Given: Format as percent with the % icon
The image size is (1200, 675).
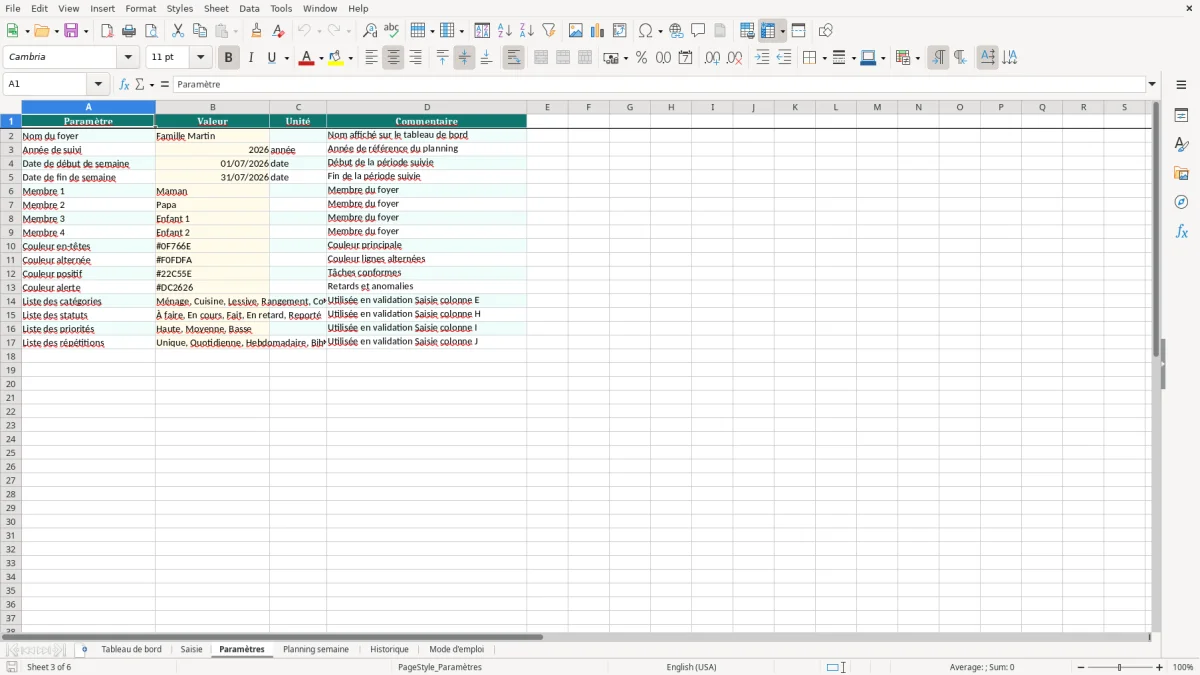Looking at the screenshot, I should point(642,58).
